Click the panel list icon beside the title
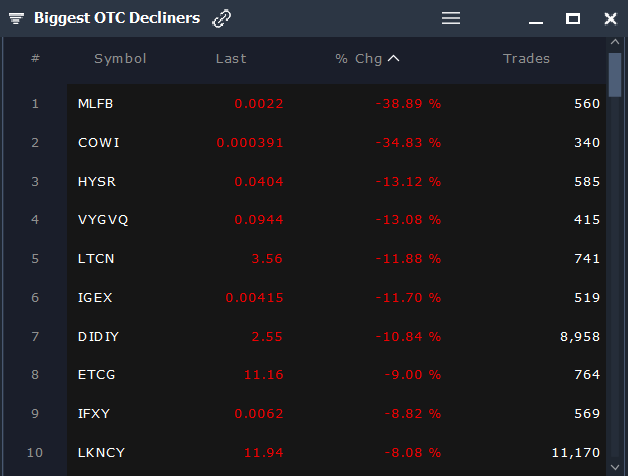The height and width of the screenshot is (476, 628). [x=16, y=19]
